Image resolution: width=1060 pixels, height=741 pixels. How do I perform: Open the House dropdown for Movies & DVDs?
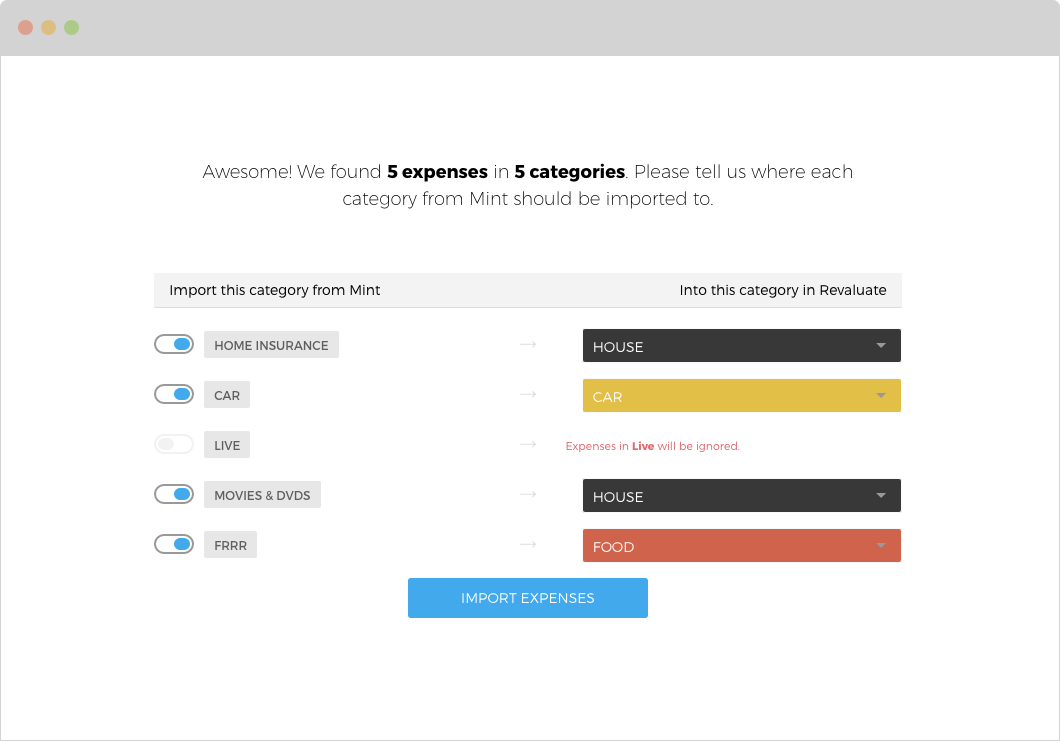click(741, 496)
